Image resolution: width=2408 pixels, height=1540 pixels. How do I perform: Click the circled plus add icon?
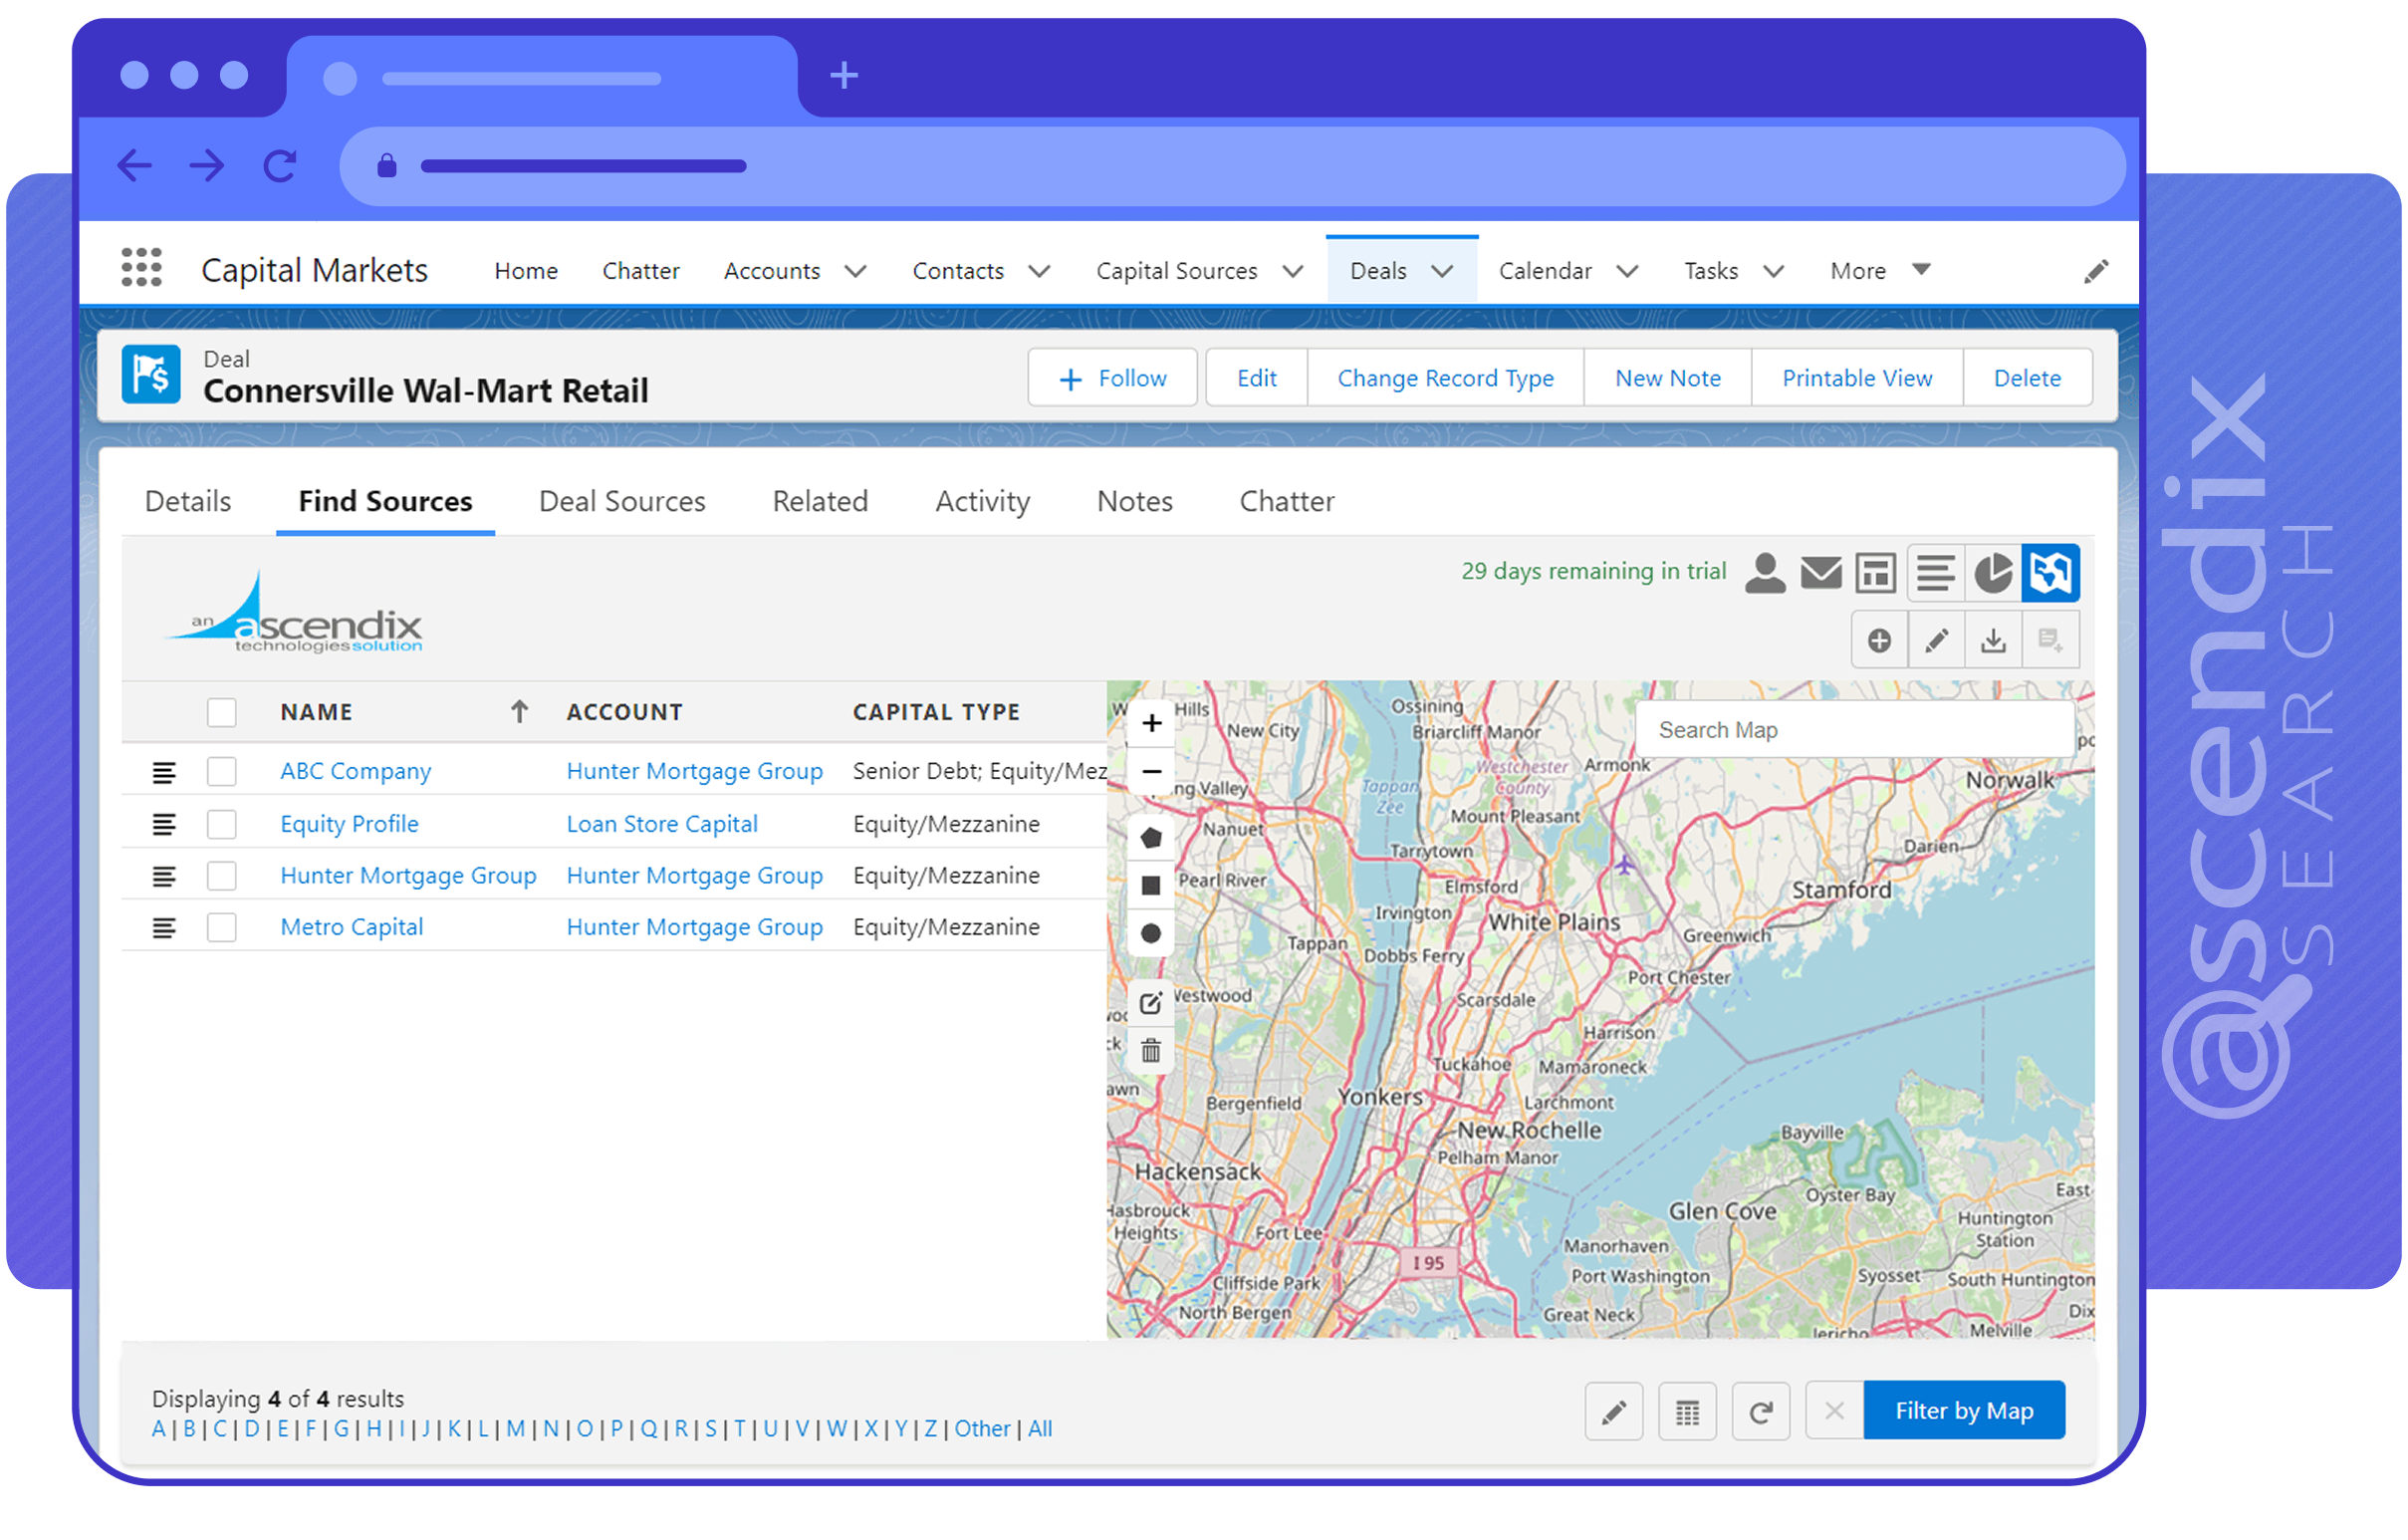pyautogui.click(x=1880, y=640)
